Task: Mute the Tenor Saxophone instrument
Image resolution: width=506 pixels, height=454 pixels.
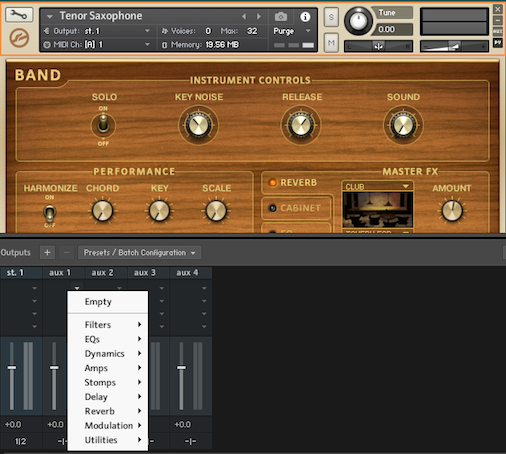Action: tap(331, 43)
